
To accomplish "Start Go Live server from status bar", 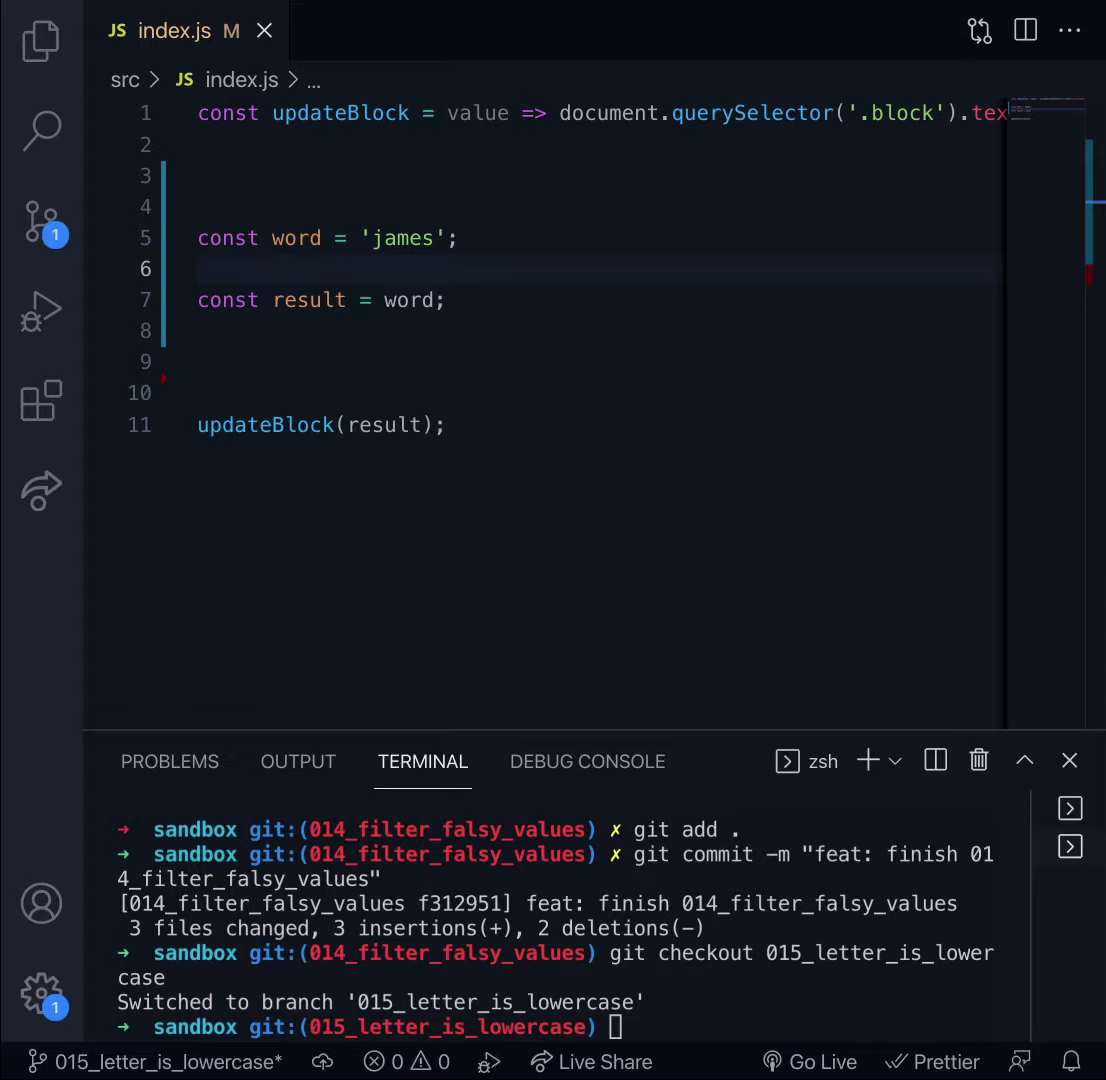I will [x=810, y=1062].
